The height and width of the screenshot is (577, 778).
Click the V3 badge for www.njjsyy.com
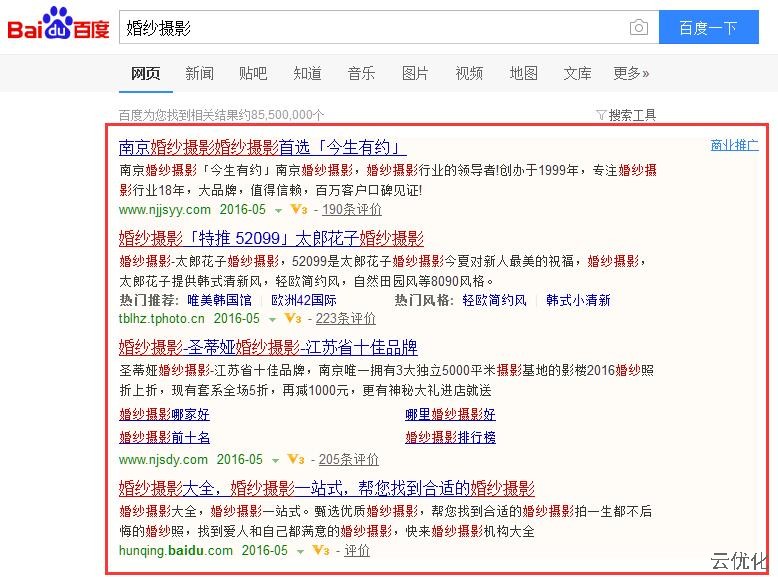click(296, 210)
